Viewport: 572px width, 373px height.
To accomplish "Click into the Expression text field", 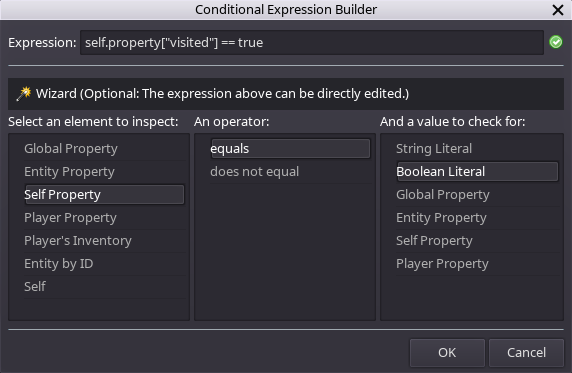I will point(312,43).
